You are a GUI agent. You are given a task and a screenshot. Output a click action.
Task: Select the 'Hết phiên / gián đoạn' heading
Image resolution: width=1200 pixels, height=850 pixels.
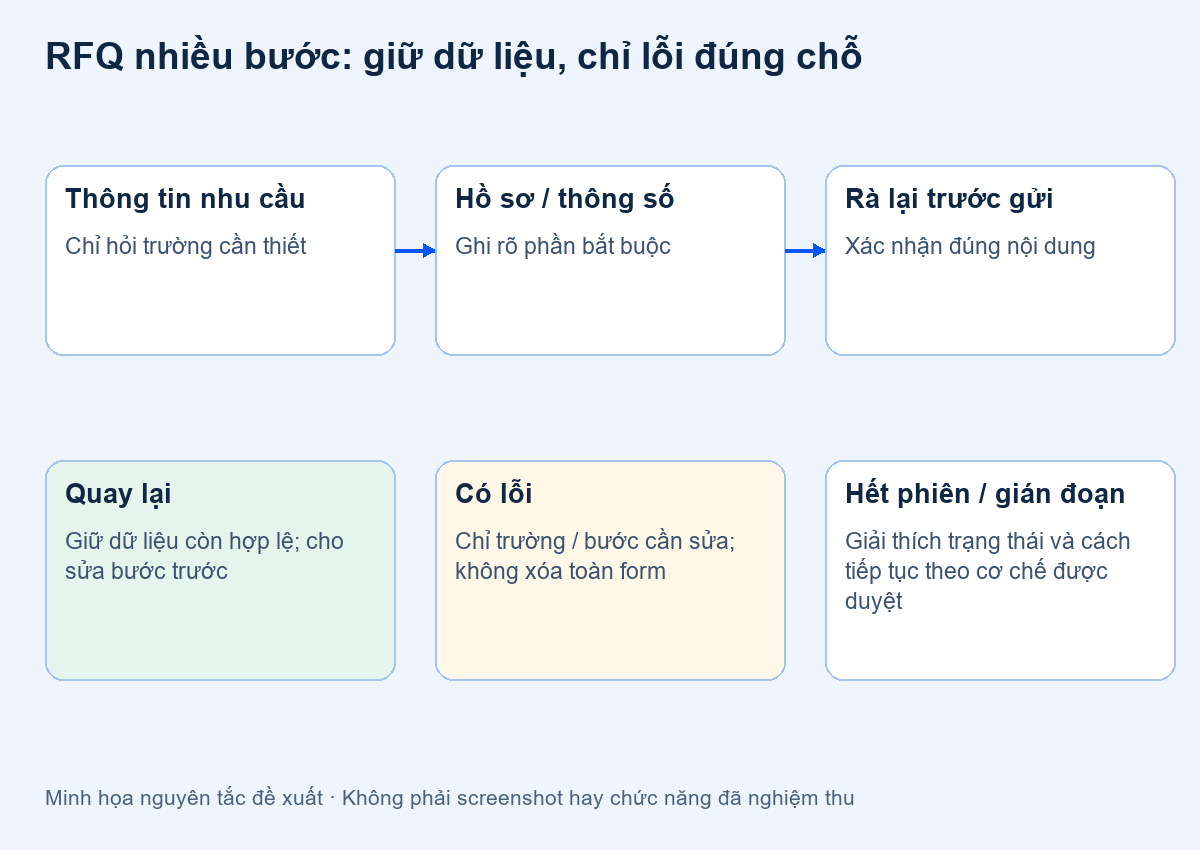(x=985, y=494)
